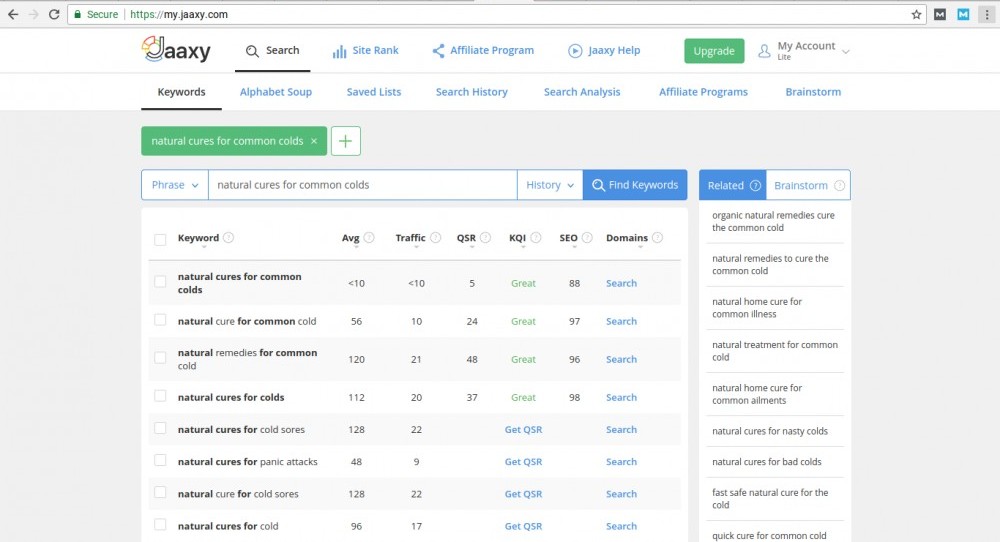Click the KQI column help icon
Image resolution: width=1000 pixels, height=542 pixels.
536,237
